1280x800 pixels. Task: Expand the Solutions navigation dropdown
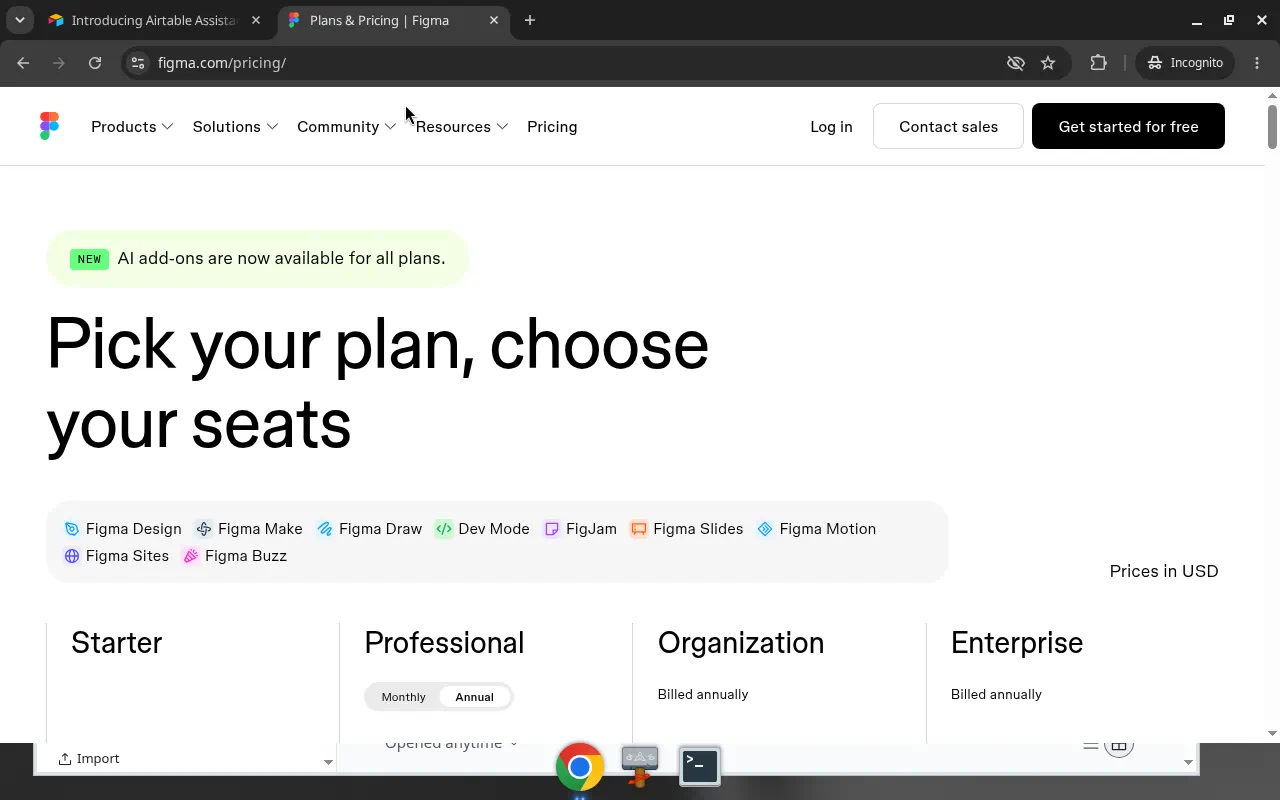235,127
